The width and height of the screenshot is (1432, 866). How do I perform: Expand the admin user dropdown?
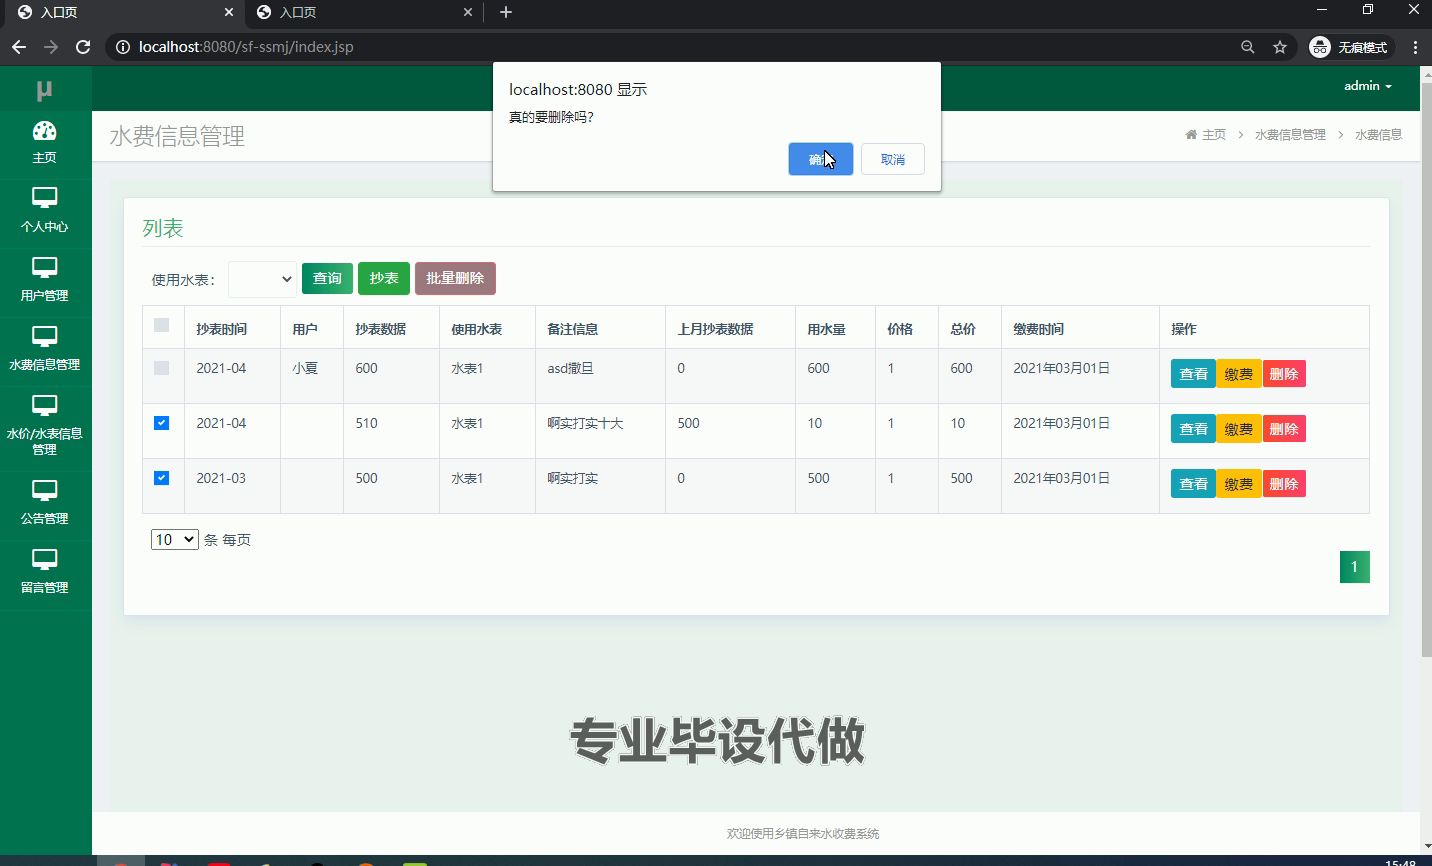[x=1368, y=86]
